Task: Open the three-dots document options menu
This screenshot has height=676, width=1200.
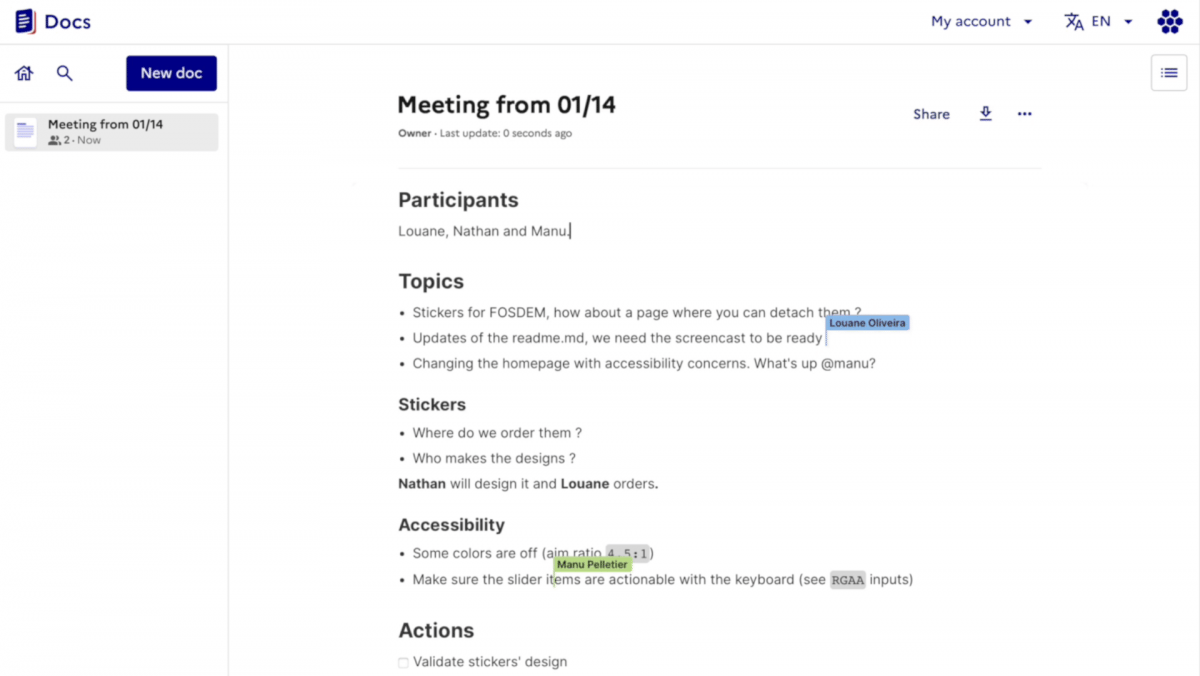Action: (x=1024, y=114)
